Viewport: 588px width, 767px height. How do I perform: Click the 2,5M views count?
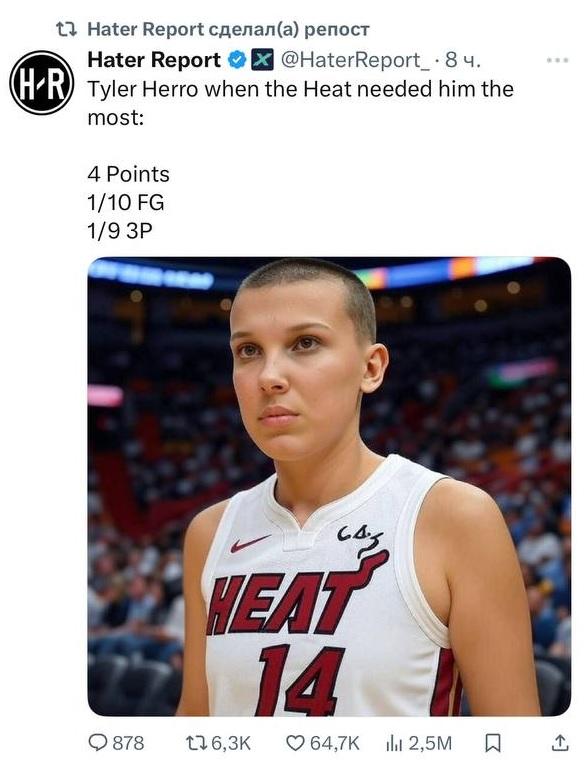(x=430, y=743)
